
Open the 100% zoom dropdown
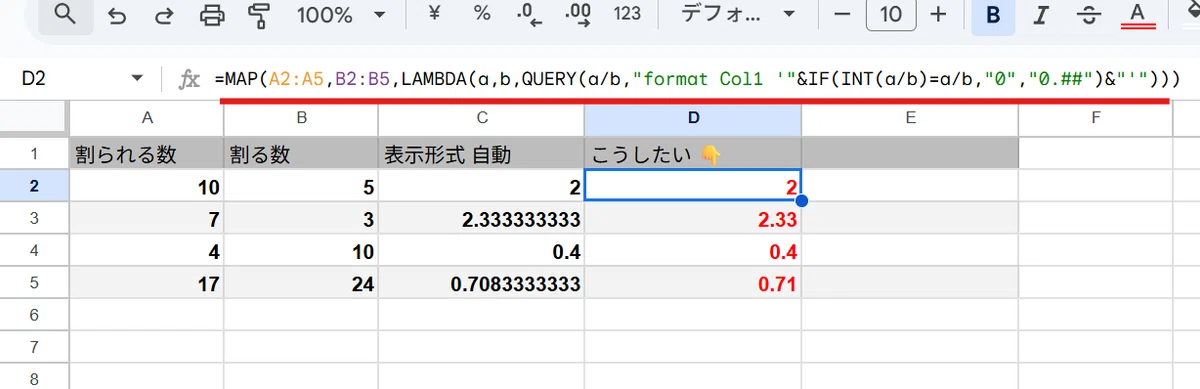pyautogui.click(x=341, y=15)
